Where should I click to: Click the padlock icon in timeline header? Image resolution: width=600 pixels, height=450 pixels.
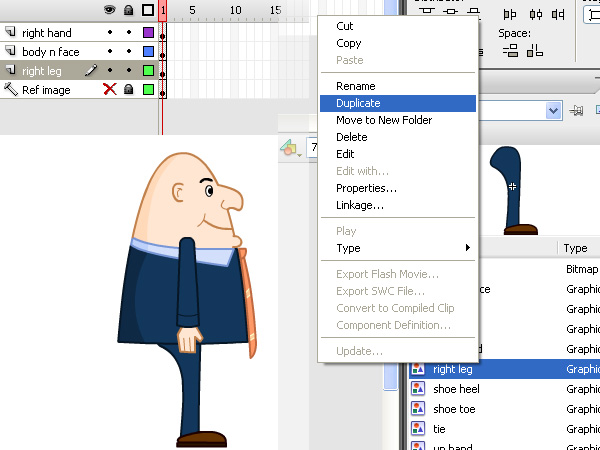(x=129, y=10)
